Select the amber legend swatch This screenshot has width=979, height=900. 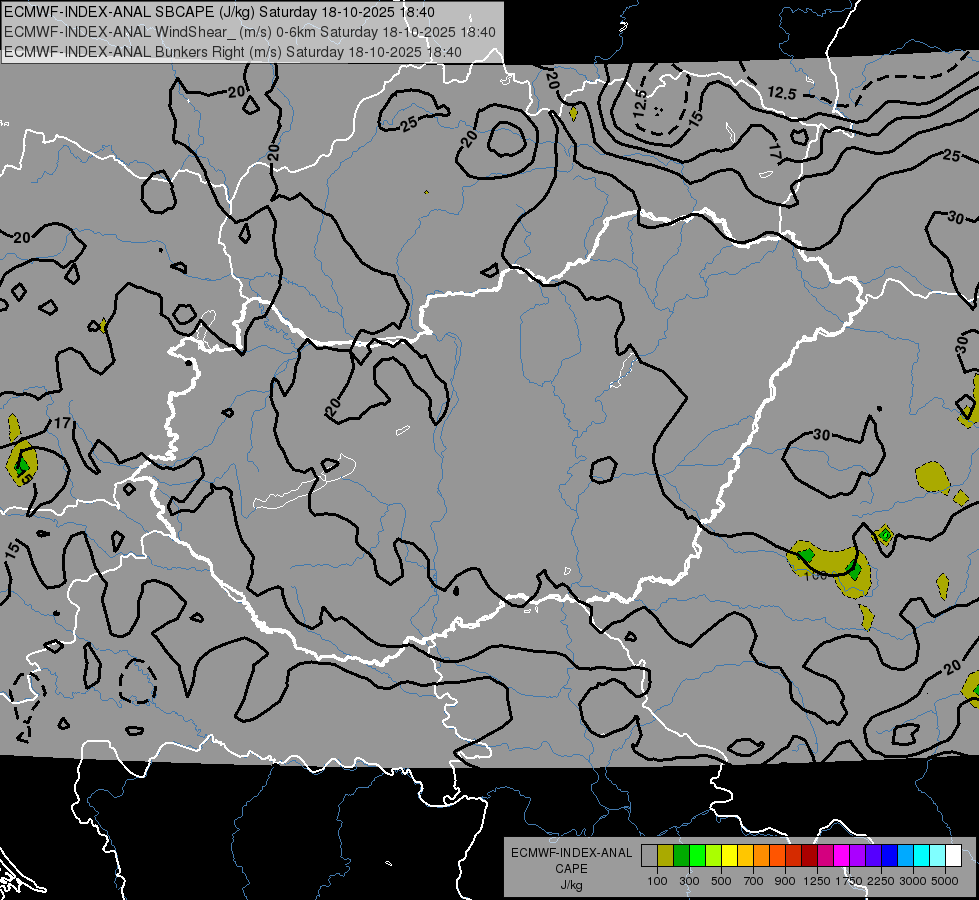coord(745,855)
